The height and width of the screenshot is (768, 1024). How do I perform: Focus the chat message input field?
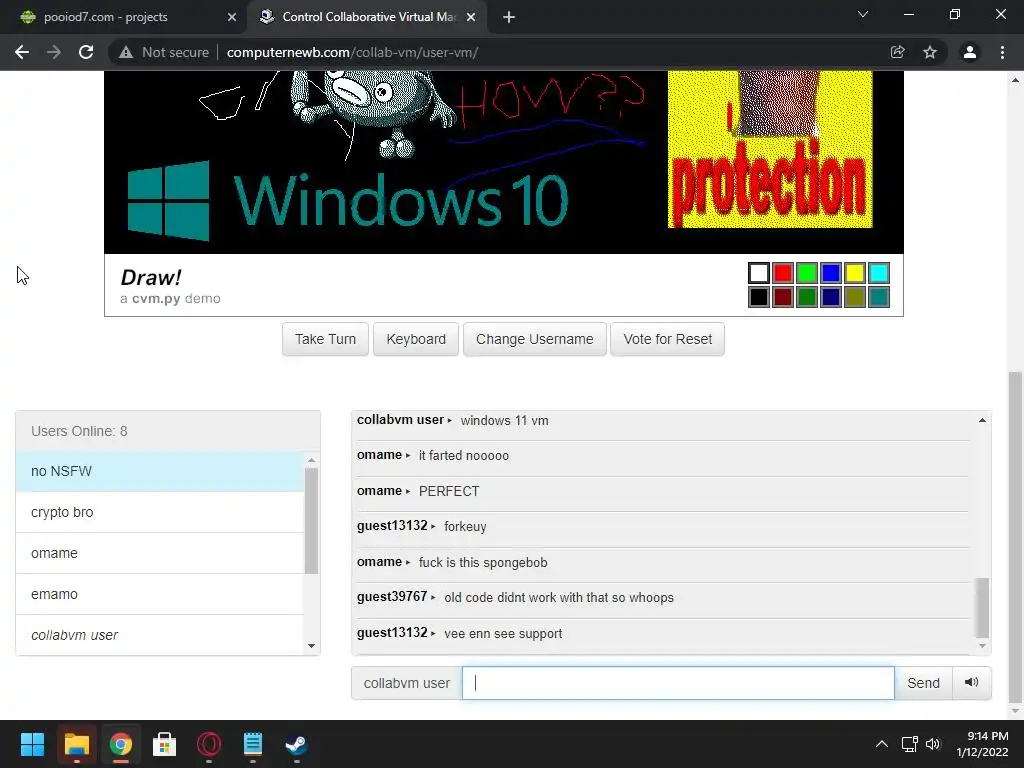pyautogui.click(x=678, y=682)
